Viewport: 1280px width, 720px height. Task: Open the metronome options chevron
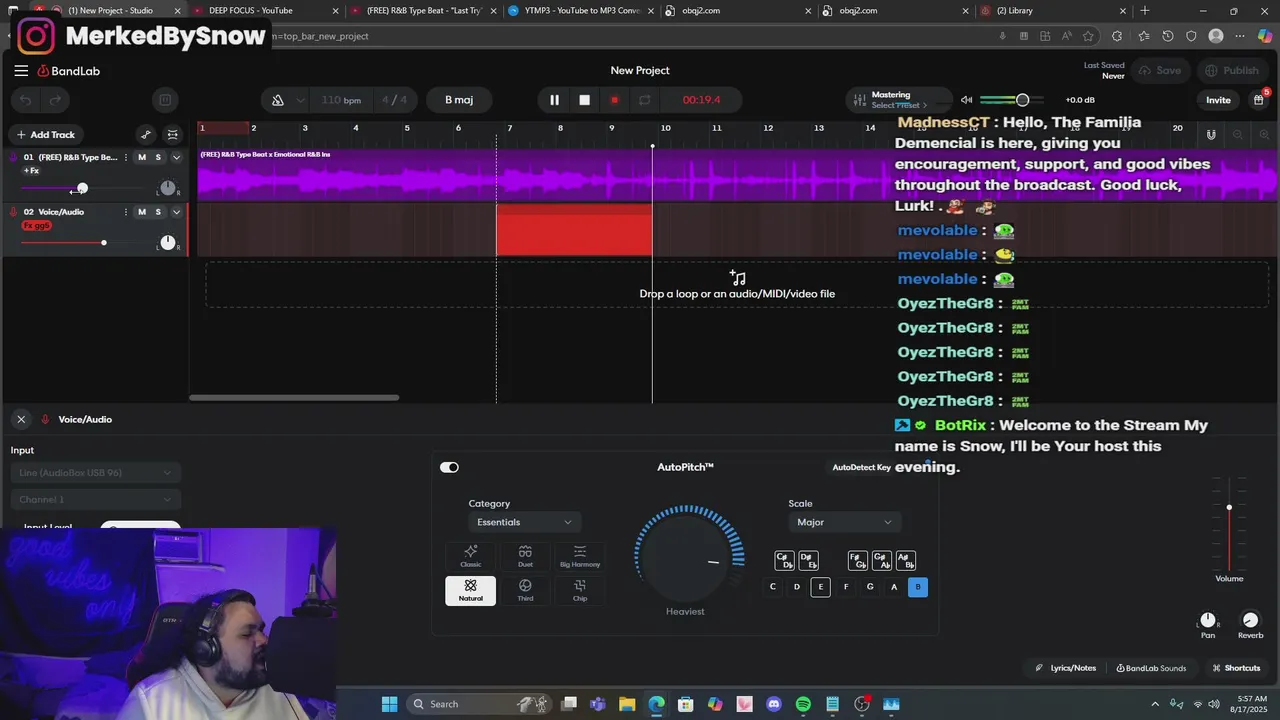300,100
